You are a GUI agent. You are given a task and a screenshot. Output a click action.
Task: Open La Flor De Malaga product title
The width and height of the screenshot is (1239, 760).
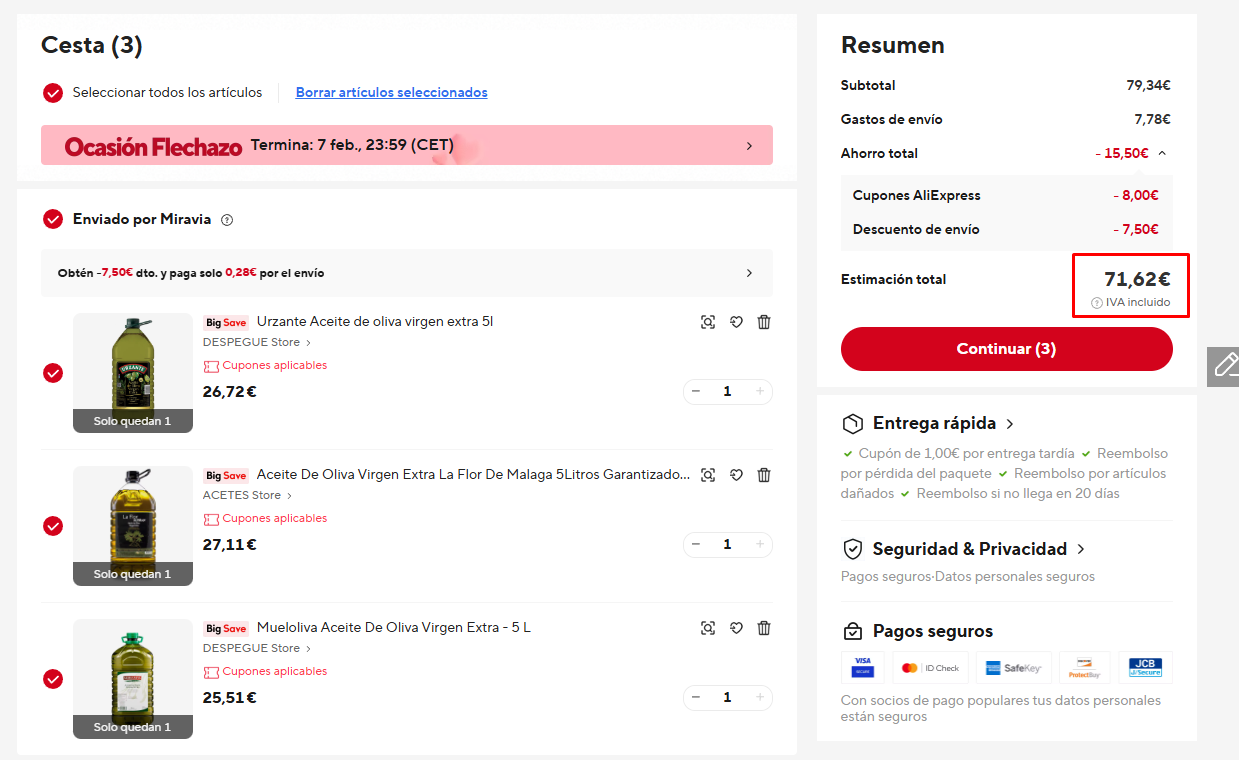(474, 475)
